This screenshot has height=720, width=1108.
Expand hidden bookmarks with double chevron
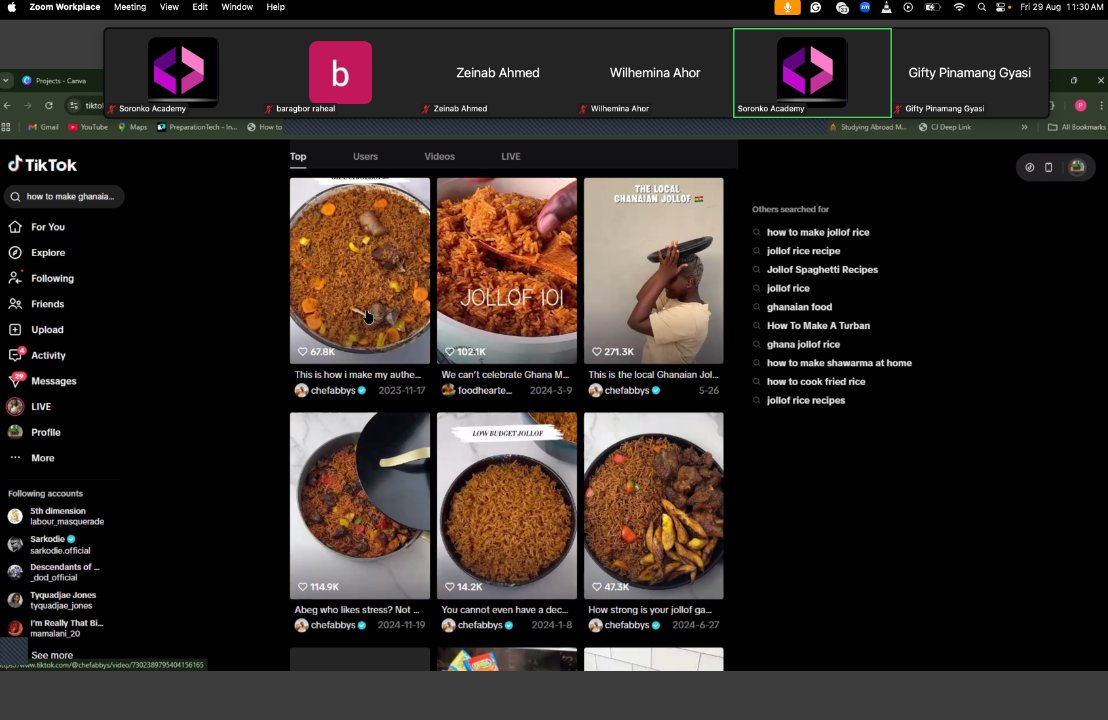pyautogui.click(x=1025, y=127)
